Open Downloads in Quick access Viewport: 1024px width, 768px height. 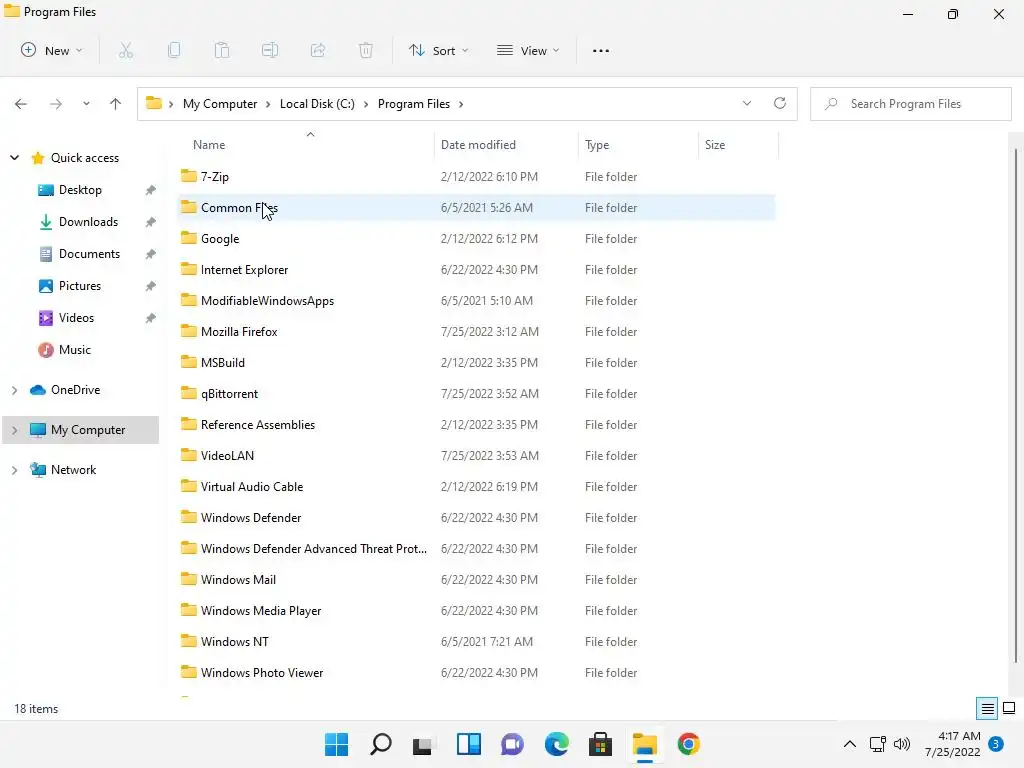[x=88, y=222]
